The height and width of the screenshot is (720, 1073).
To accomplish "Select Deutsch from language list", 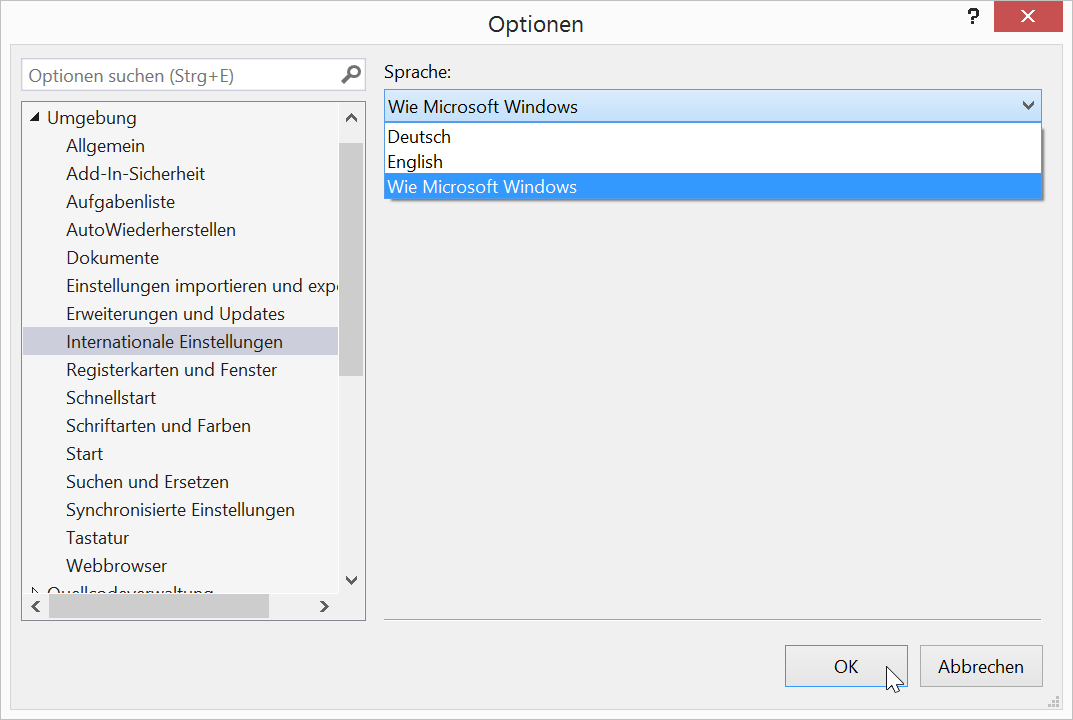I will (420, 137).
